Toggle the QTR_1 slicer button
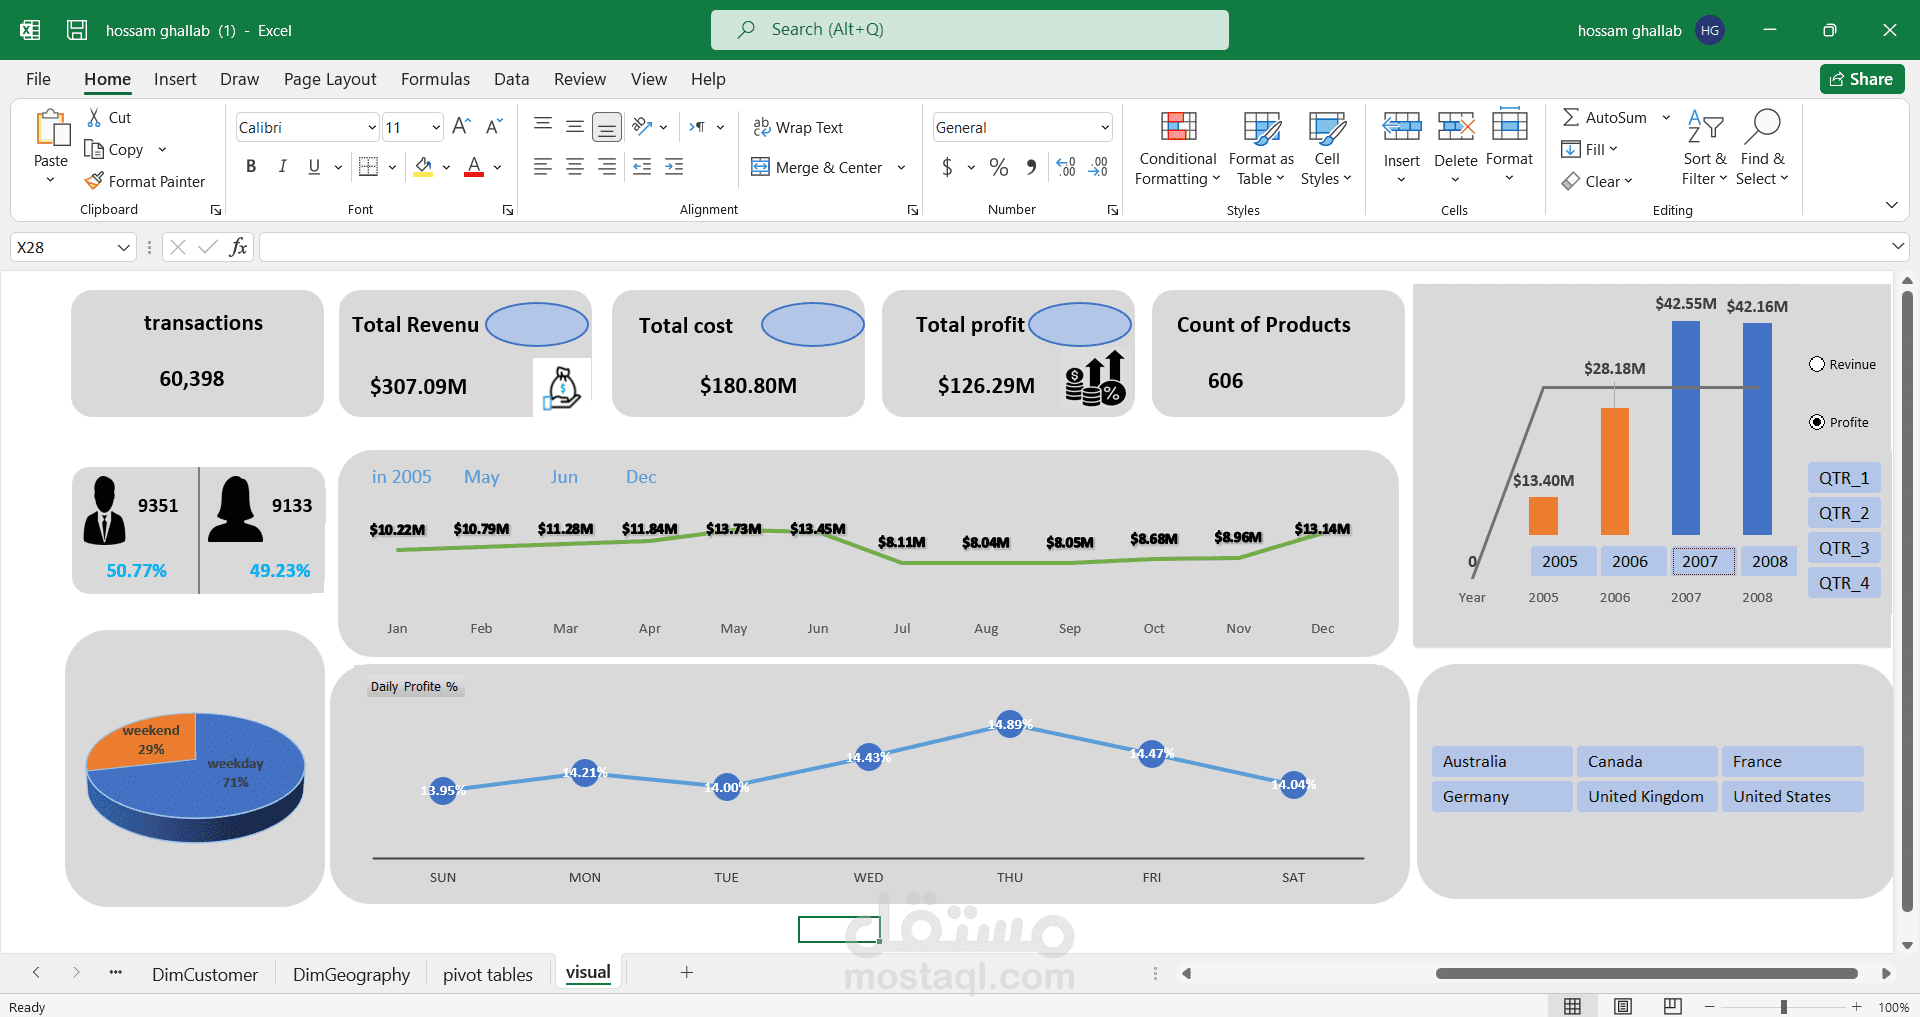The width and height of the screenshot is (1920, 1017). click(x=1844, y=478)
